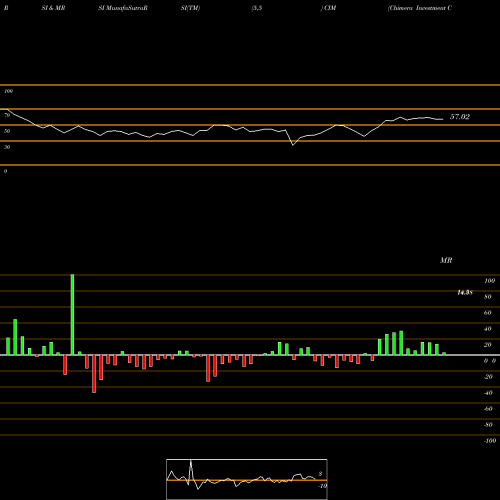The height and width of the screenshot is (500, 500).
Task: Click the 100 label on the RSI left axis
Action: click(x=8, y=91)
